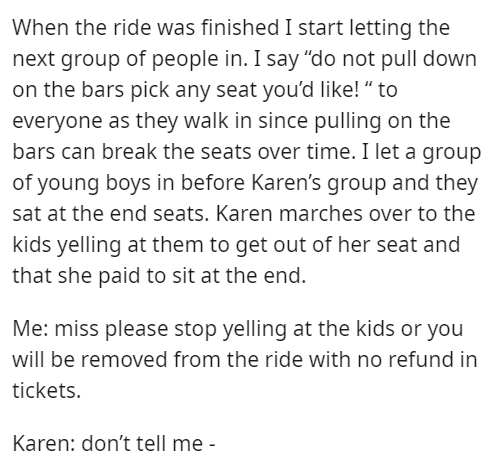The width and height of the screenshot is (491, 467).
Task: Click the word "break" in the paragraph
Action: click(x=129, y=152)
